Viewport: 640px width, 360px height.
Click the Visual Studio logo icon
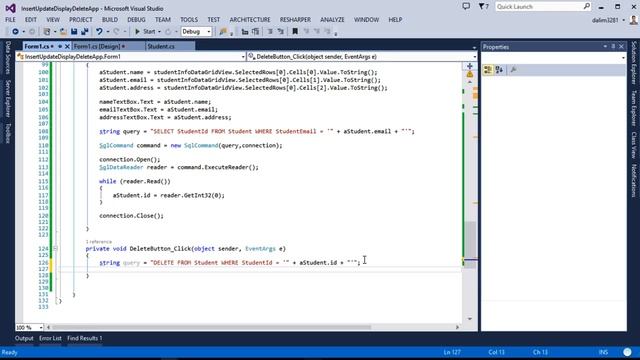[x=10, y=8]
